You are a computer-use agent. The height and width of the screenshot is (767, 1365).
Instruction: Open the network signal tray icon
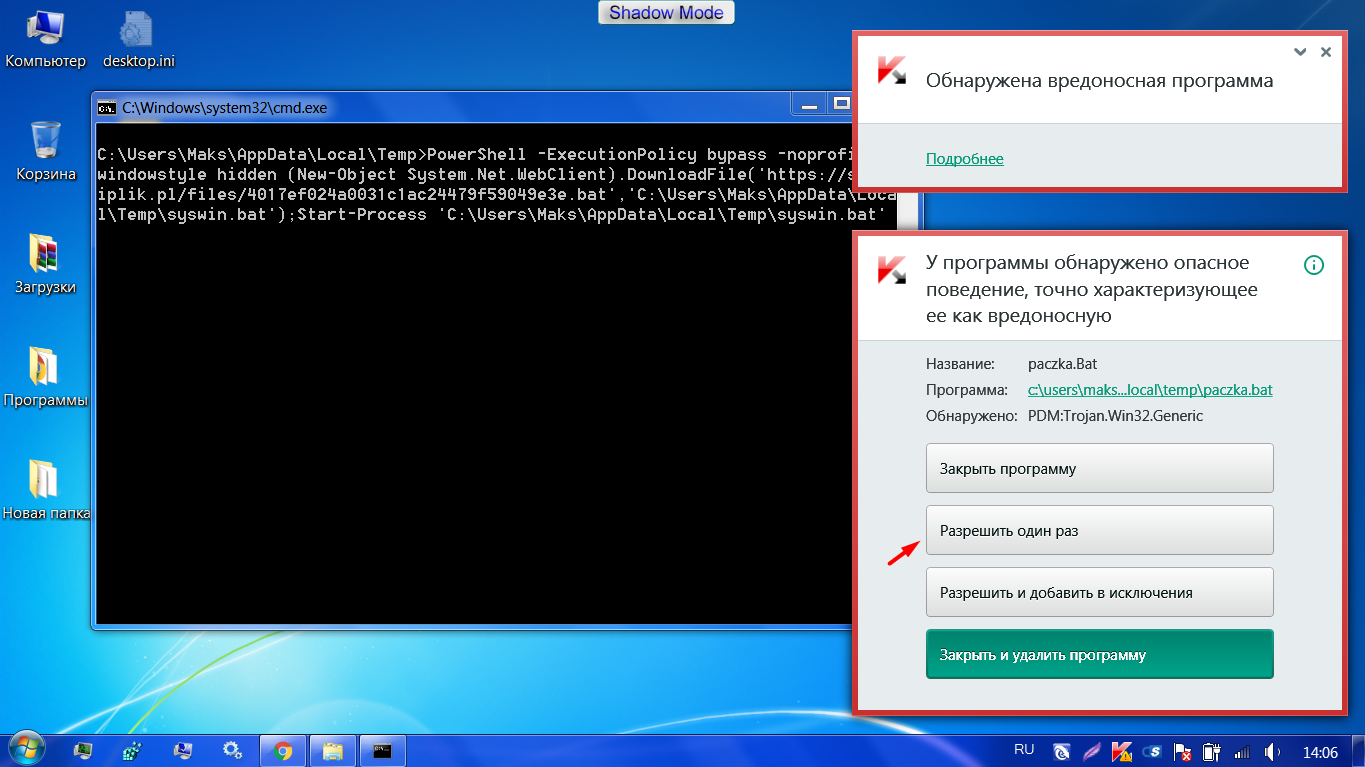click(x=1242, y=751)
